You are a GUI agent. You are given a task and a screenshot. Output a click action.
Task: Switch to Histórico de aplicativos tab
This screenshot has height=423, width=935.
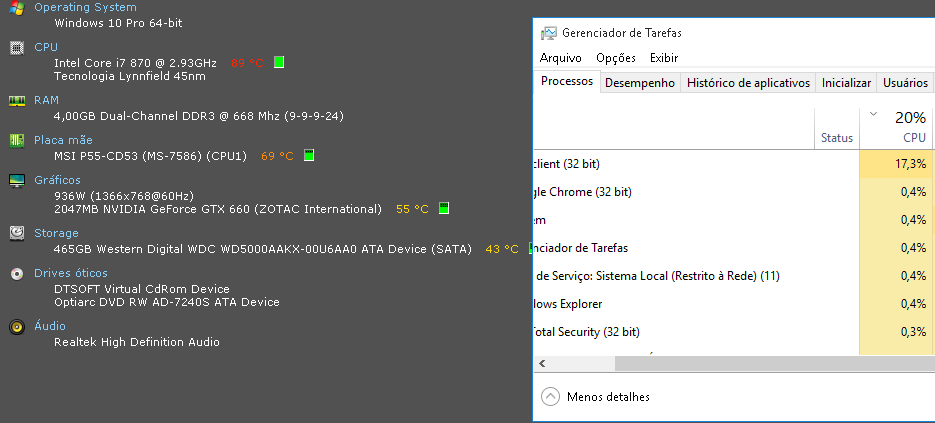click(x=748, y=83)
